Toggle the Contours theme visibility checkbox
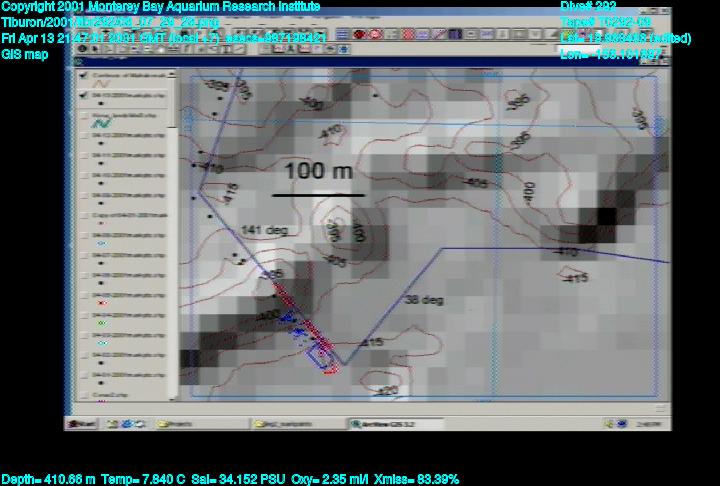 point(84,76)
